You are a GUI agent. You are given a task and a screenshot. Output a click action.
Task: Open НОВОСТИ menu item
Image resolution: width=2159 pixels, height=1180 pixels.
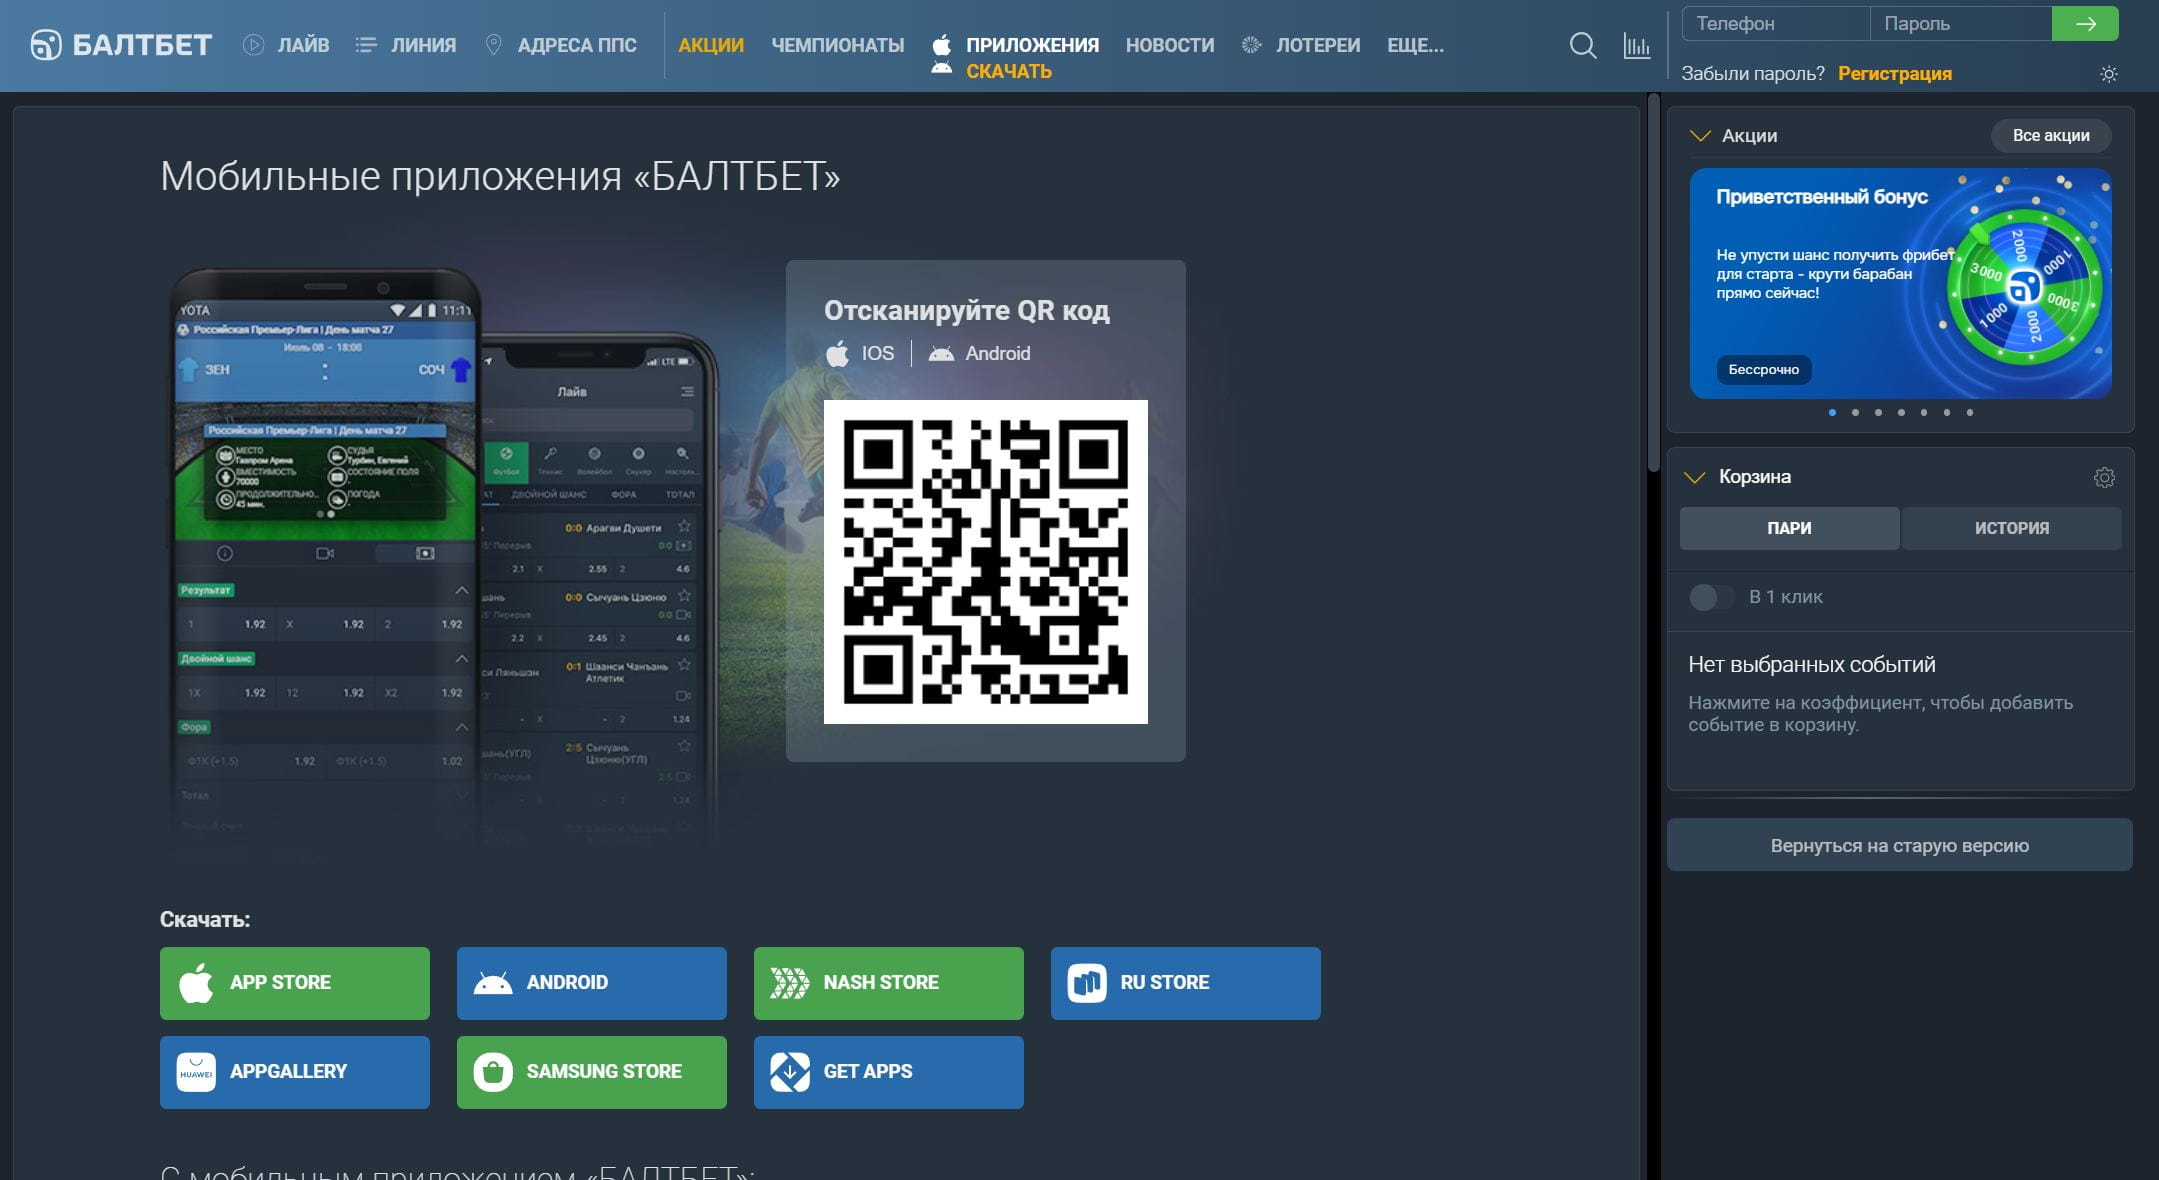click(x=1170, y=45)
